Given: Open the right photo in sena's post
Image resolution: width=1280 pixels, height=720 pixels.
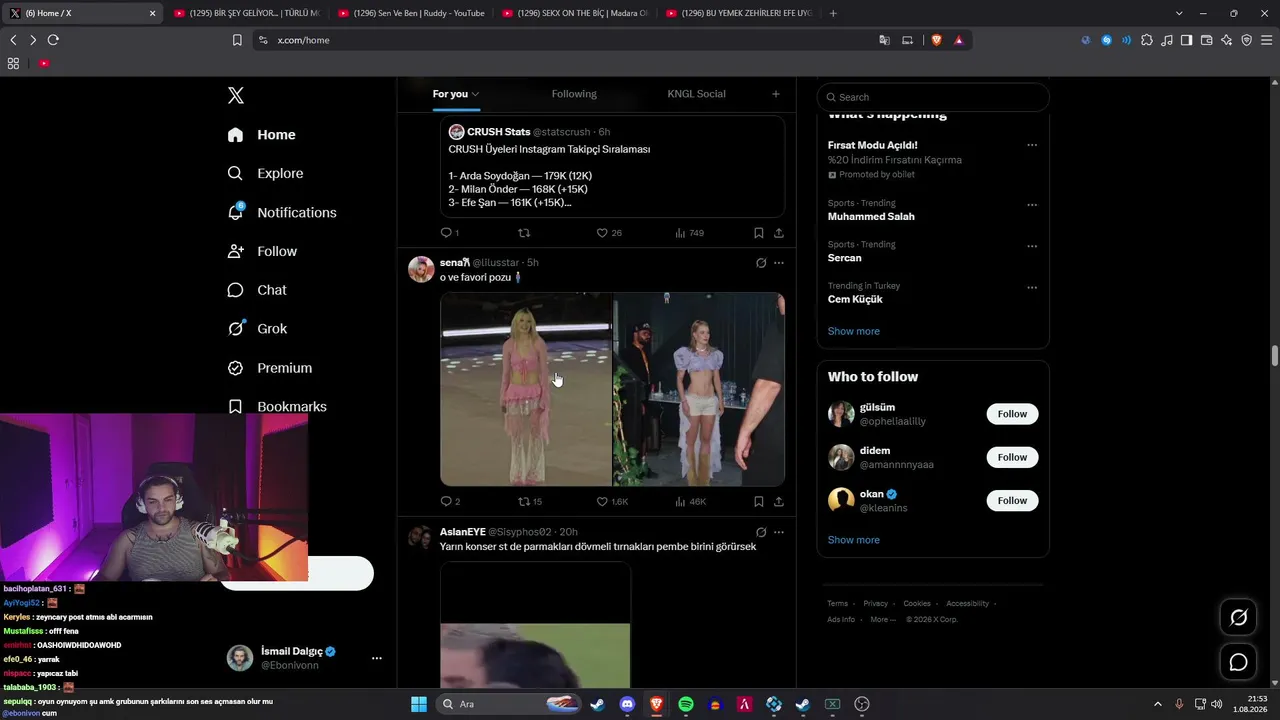Looking at the screenshot, I should click(x=699, y=389).
